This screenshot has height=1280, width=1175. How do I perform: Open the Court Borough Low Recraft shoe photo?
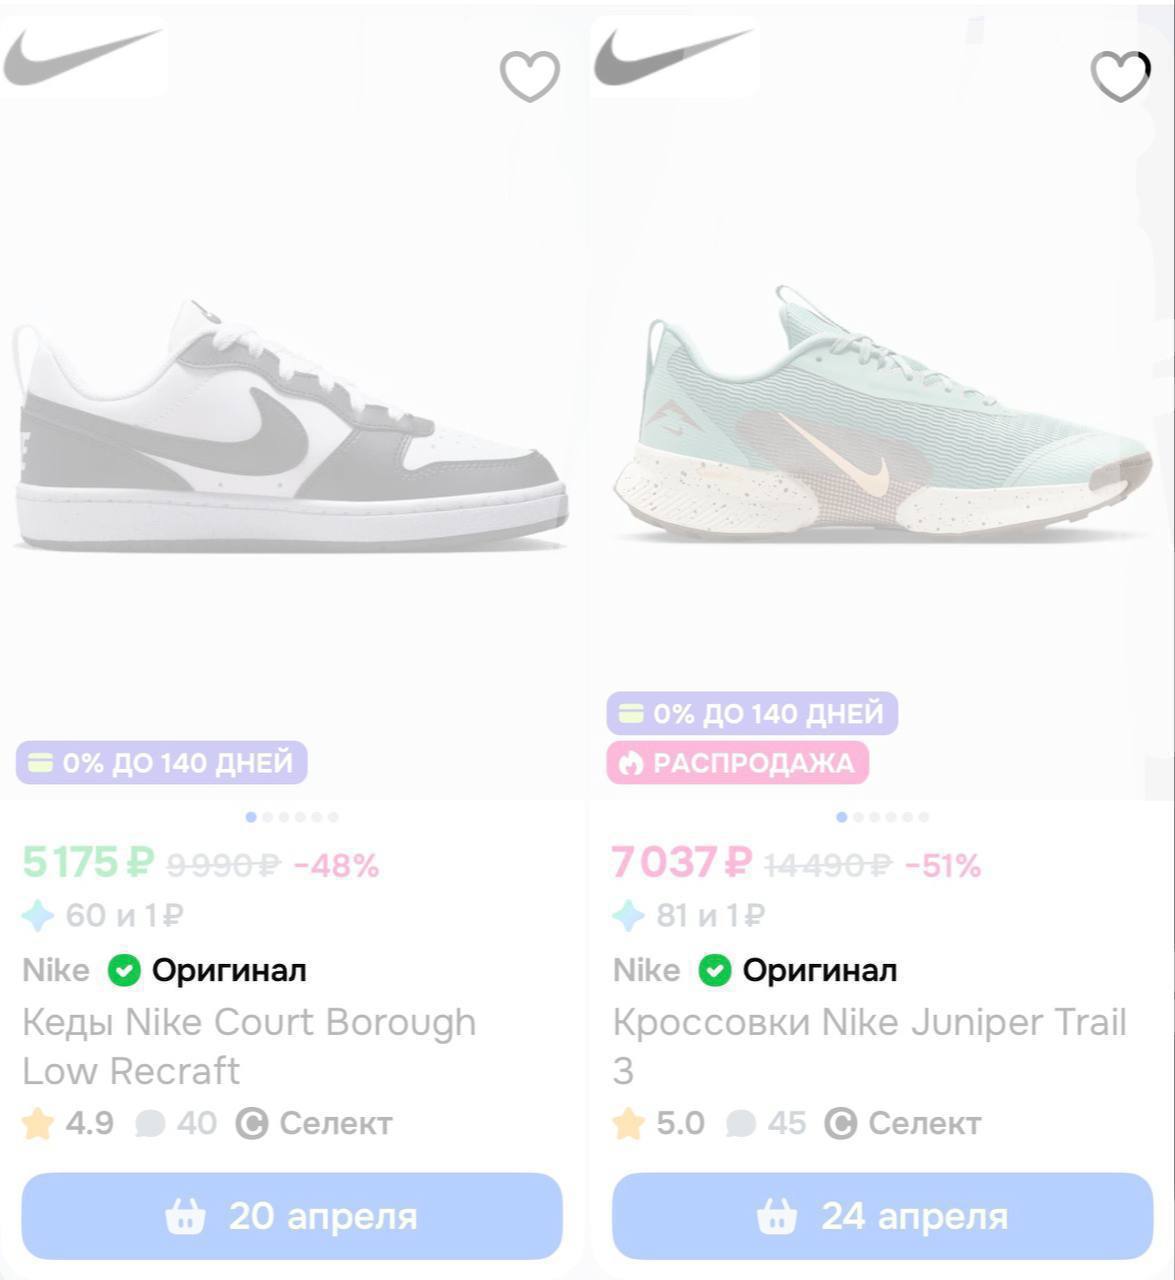coord(290,425)
